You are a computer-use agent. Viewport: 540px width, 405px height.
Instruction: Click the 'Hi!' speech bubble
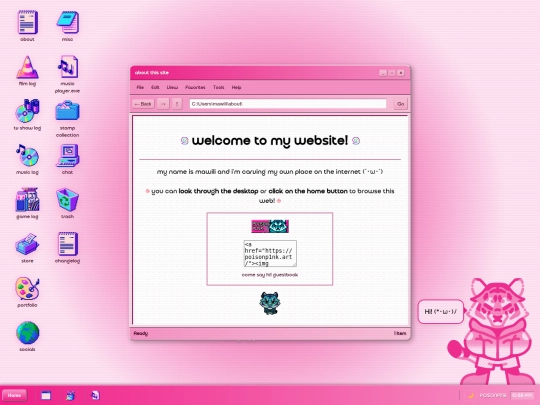440,312
